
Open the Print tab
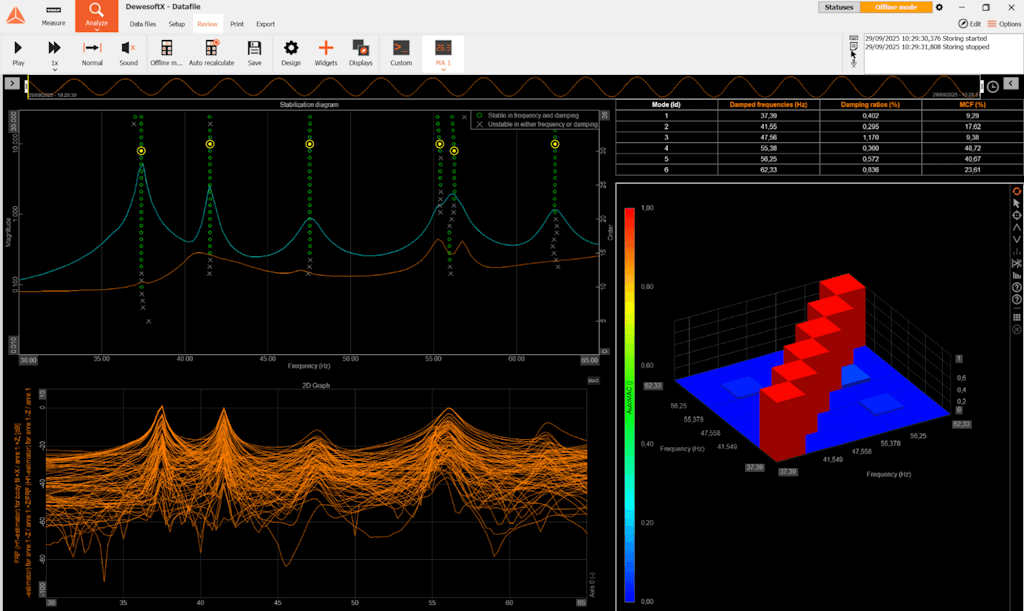[237, 24]
